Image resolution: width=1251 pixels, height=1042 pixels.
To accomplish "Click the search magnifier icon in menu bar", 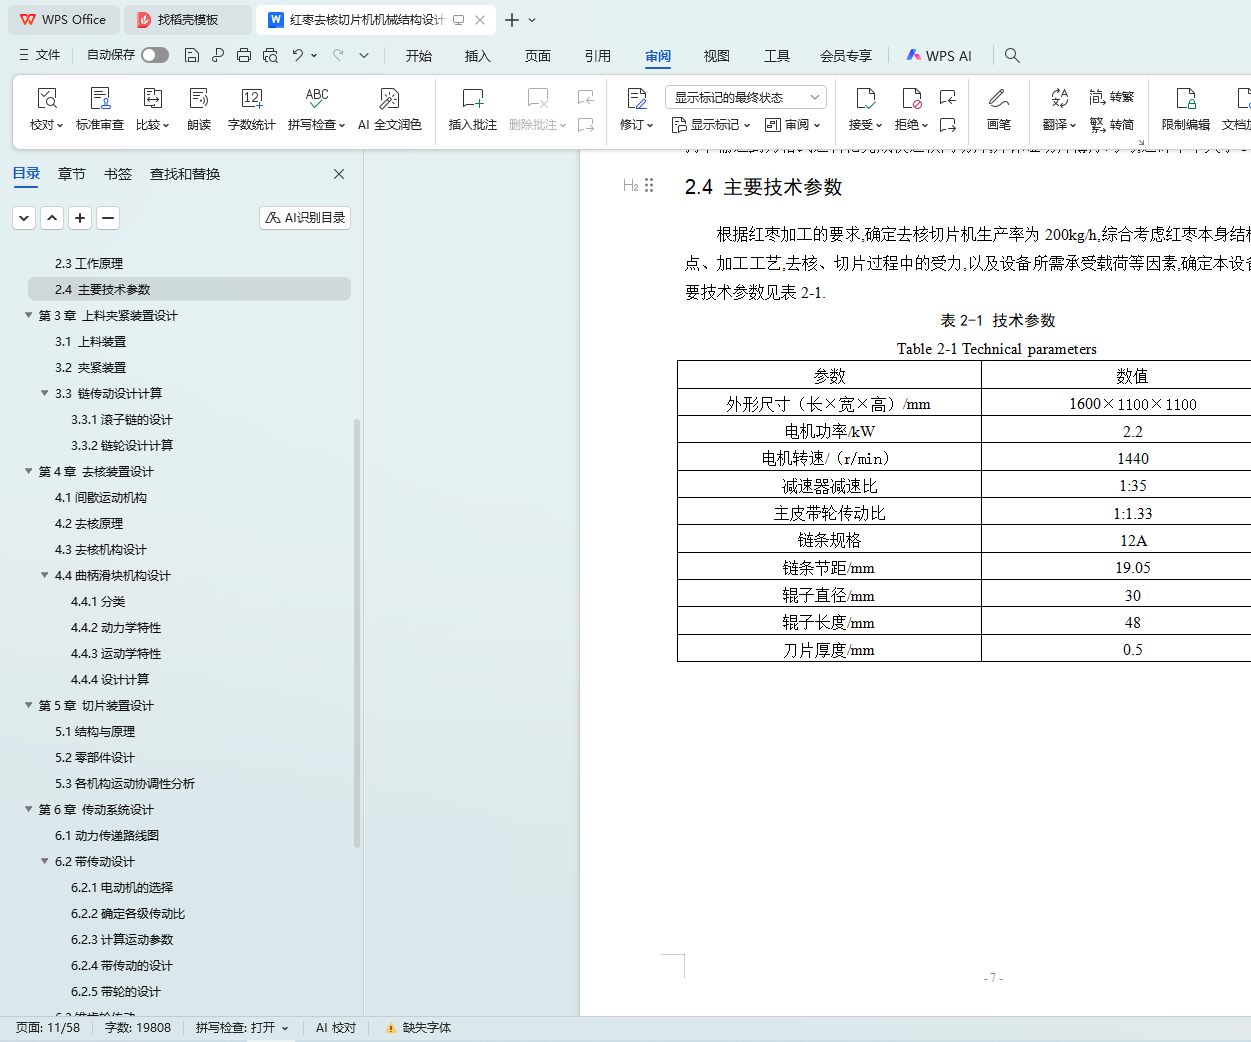I will click(1012, 55).
